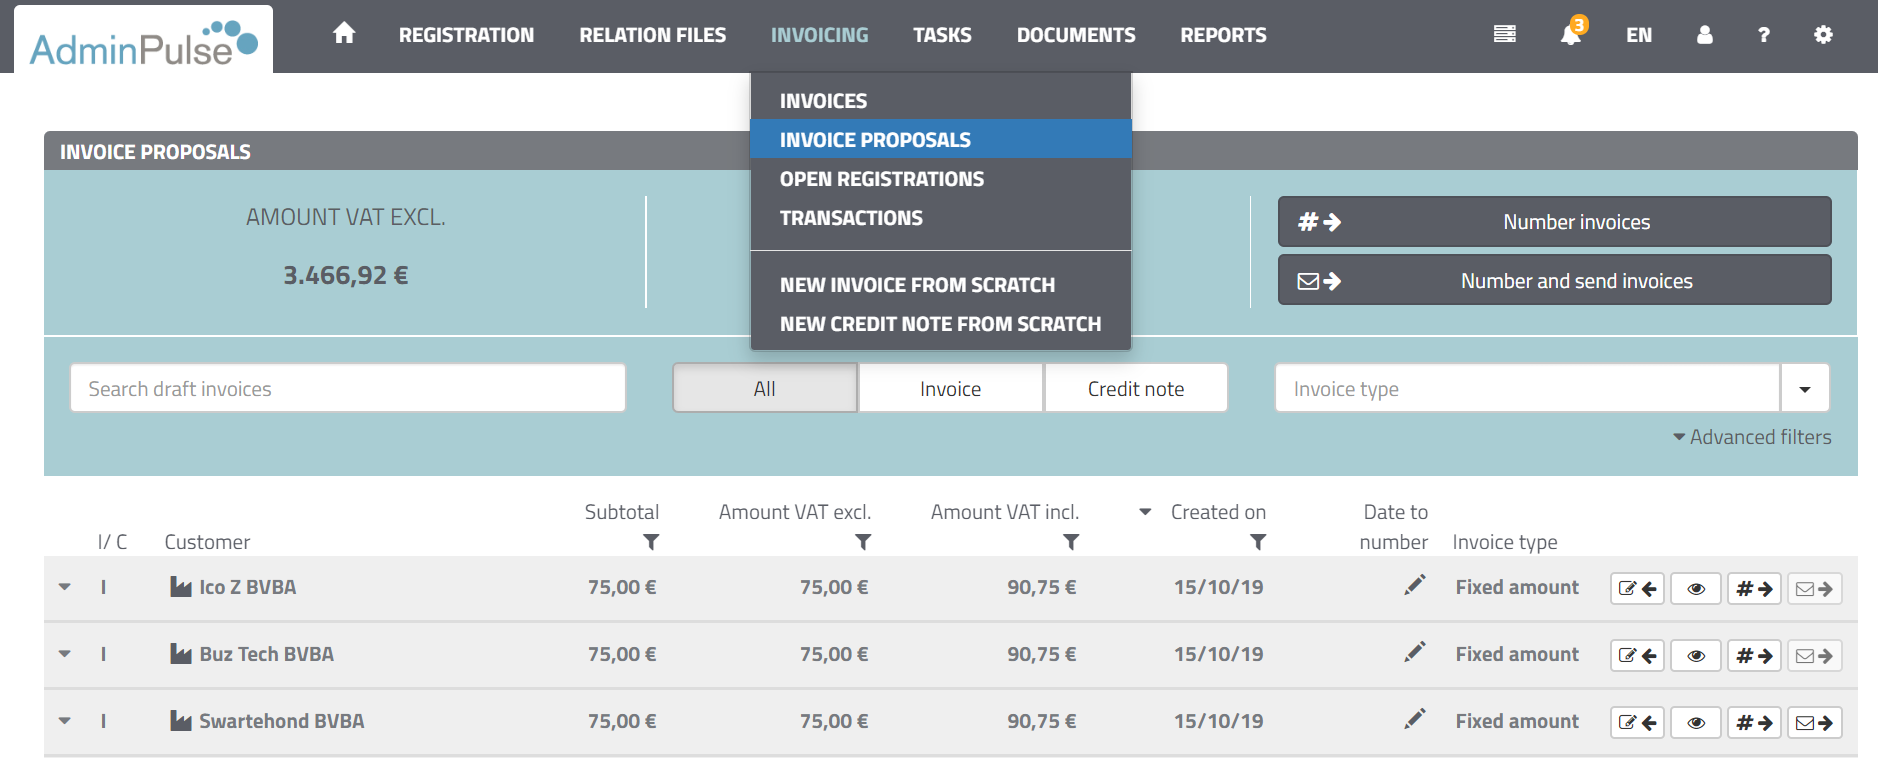Open the notifications bell icon
The image size is (1878, 758).
pyautogui.click(x=1571, y=35)
